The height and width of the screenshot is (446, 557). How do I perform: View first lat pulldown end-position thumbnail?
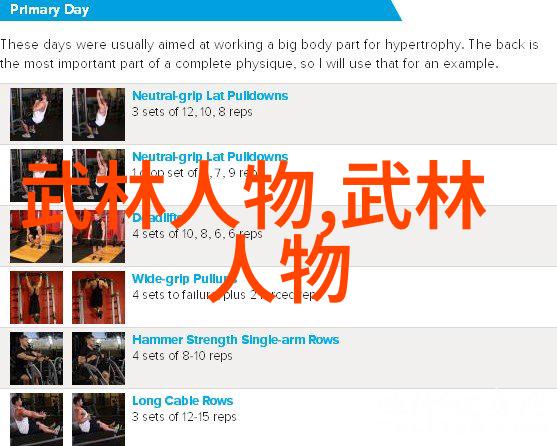click(98, 114)
